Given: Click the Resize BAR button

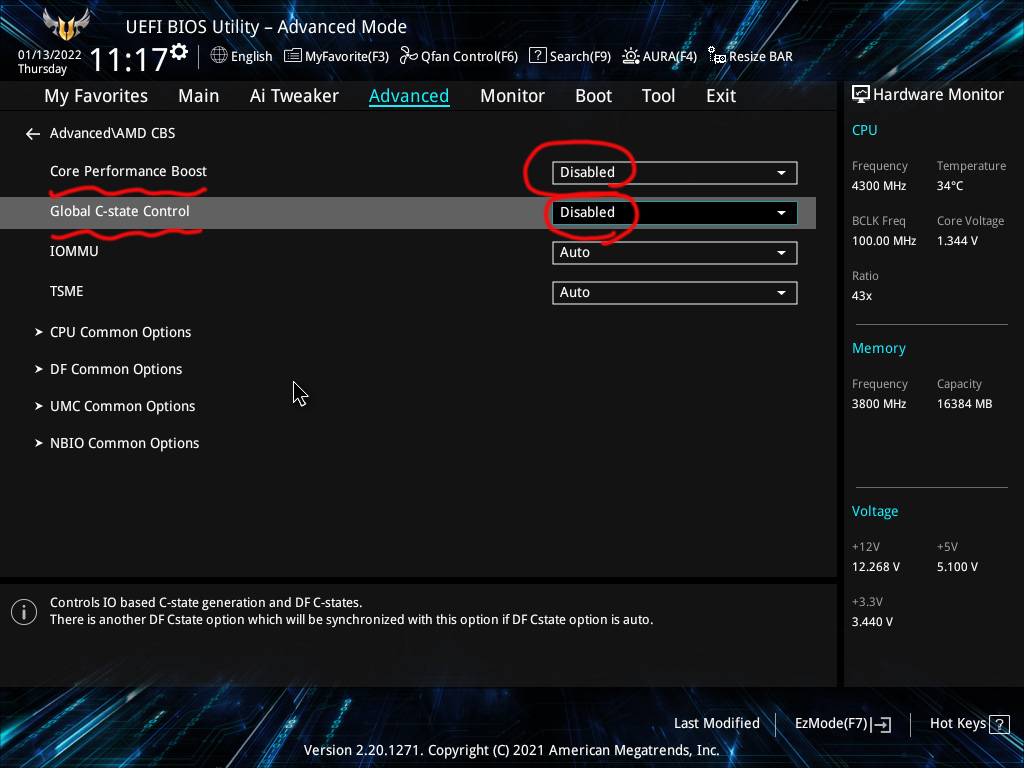Looking at the screenshot, I should [750, 56].
